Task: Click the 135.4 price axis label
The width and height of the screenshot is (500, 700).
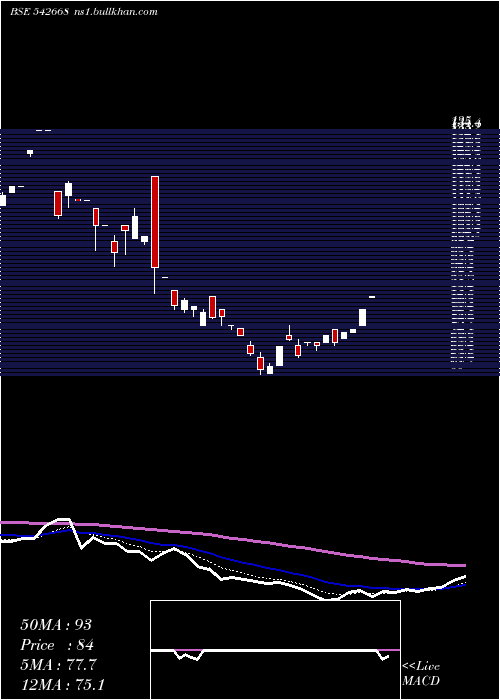Action: click(467, 121)
